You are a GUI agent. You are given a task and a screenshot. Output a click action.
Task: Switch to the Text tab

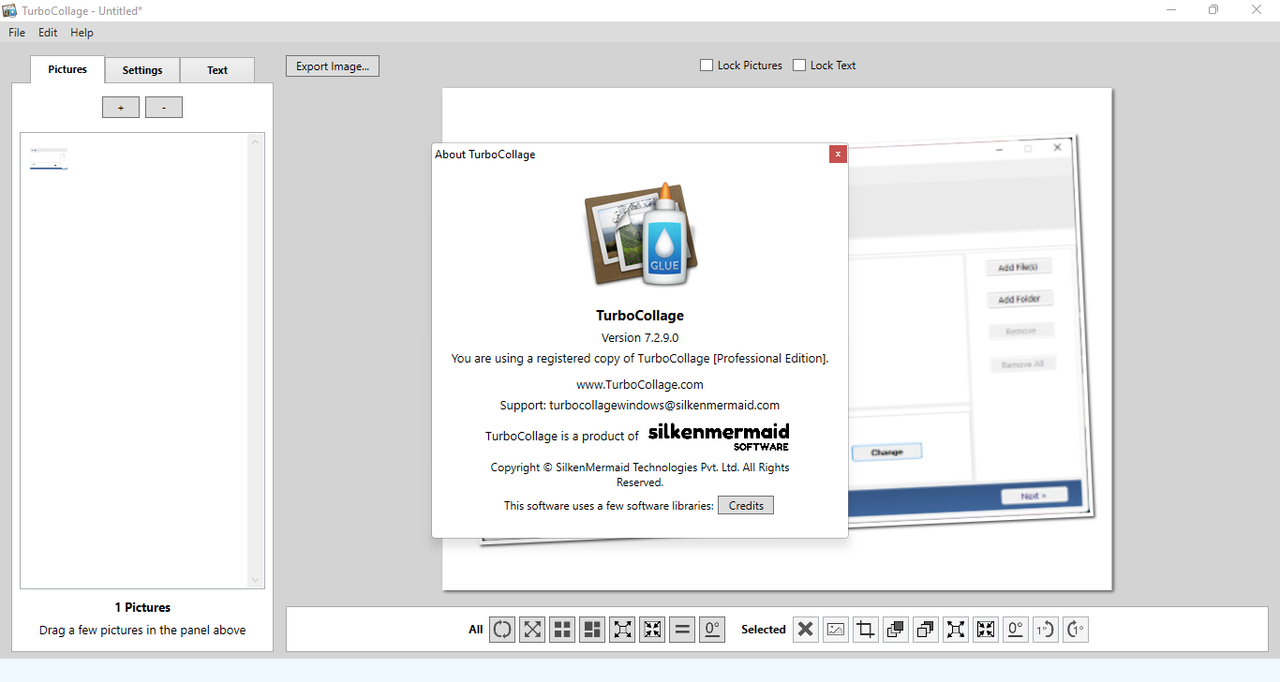click(x=217, y=70)
